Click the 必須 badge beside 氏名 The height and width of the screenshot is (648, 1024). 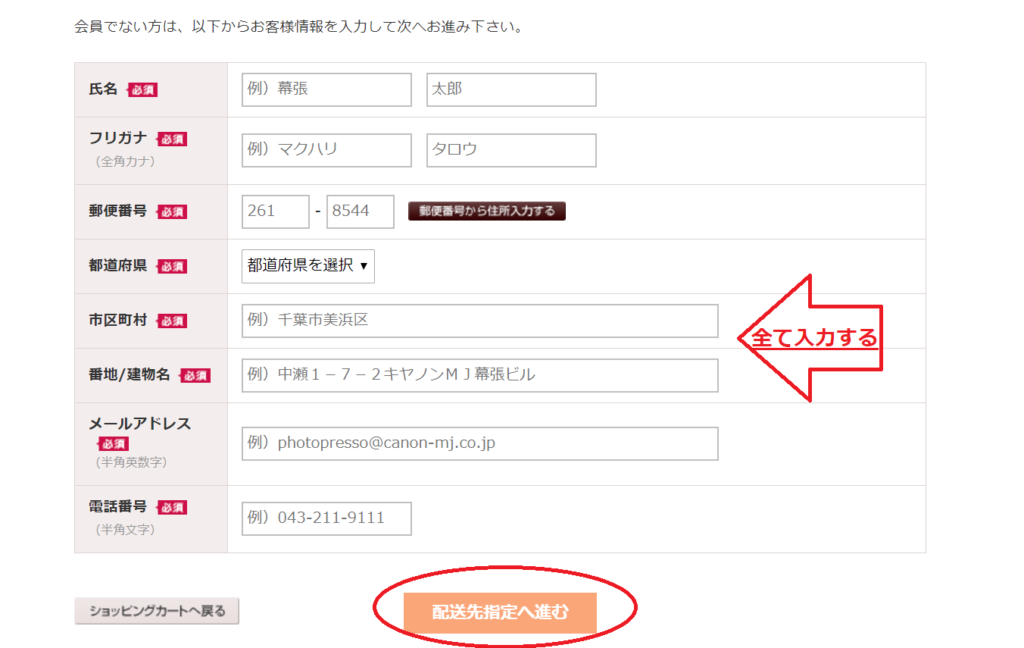[x=142, y=90]
